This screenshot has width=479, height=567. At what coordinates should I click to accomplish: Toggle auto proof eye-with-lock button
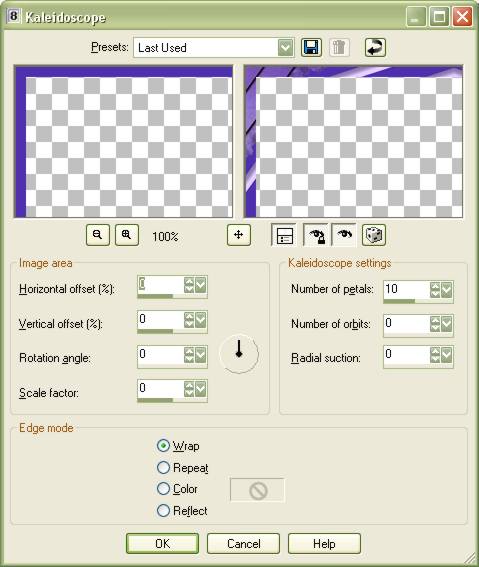point(316,235)
